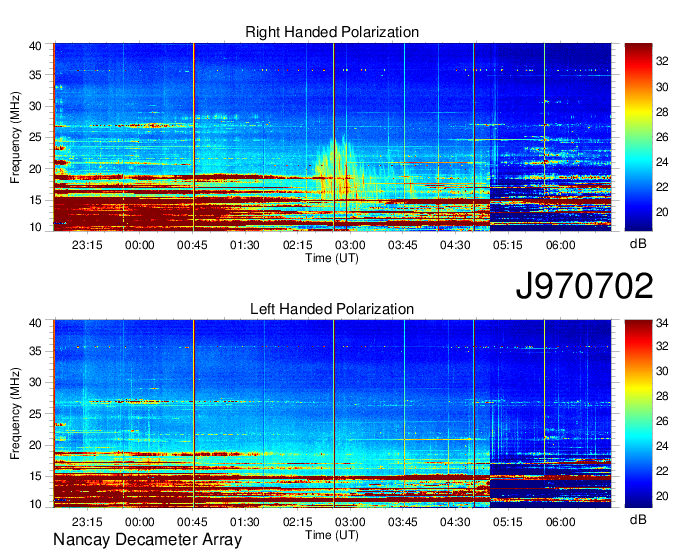Click the Right Handed plot's color bar
680x552 pixels.
[638, 137]
